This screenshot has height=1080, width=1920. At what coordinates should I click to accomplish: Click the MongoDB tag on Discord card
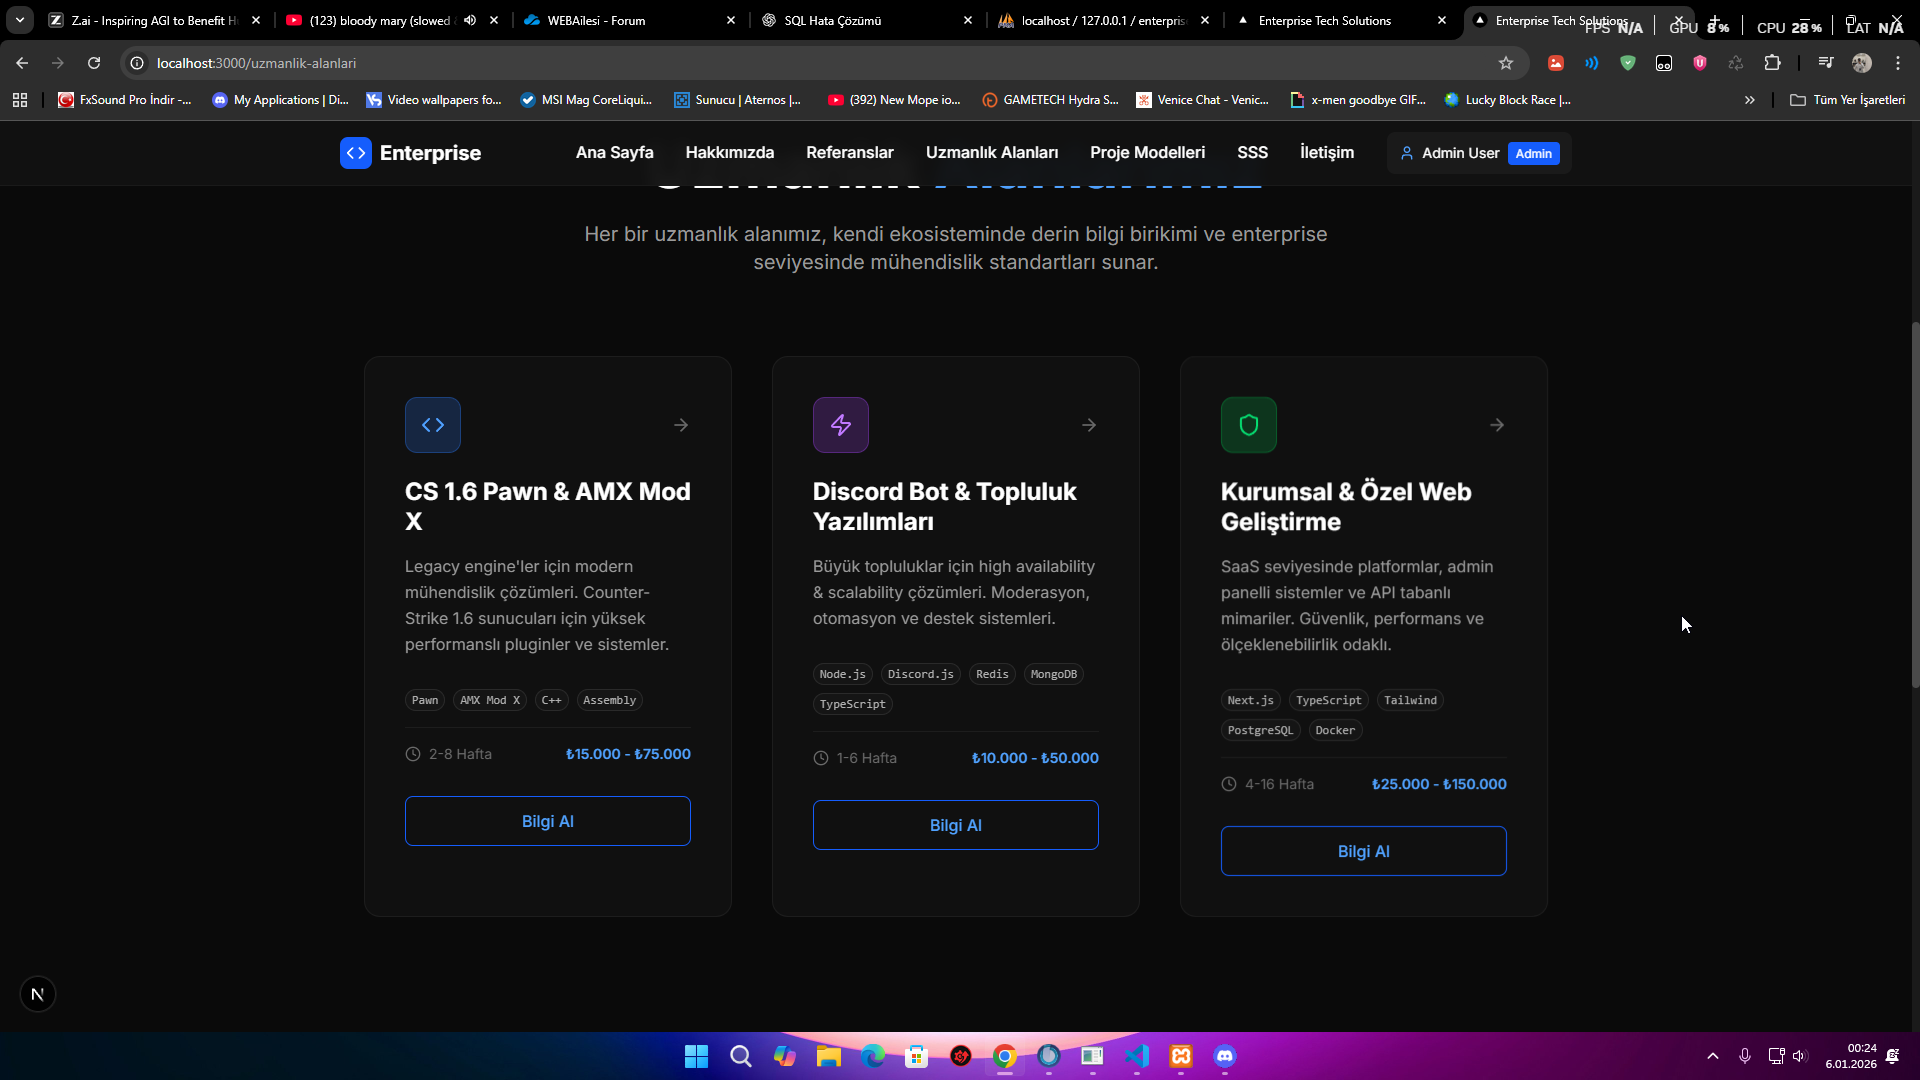tap(1054, 674)
